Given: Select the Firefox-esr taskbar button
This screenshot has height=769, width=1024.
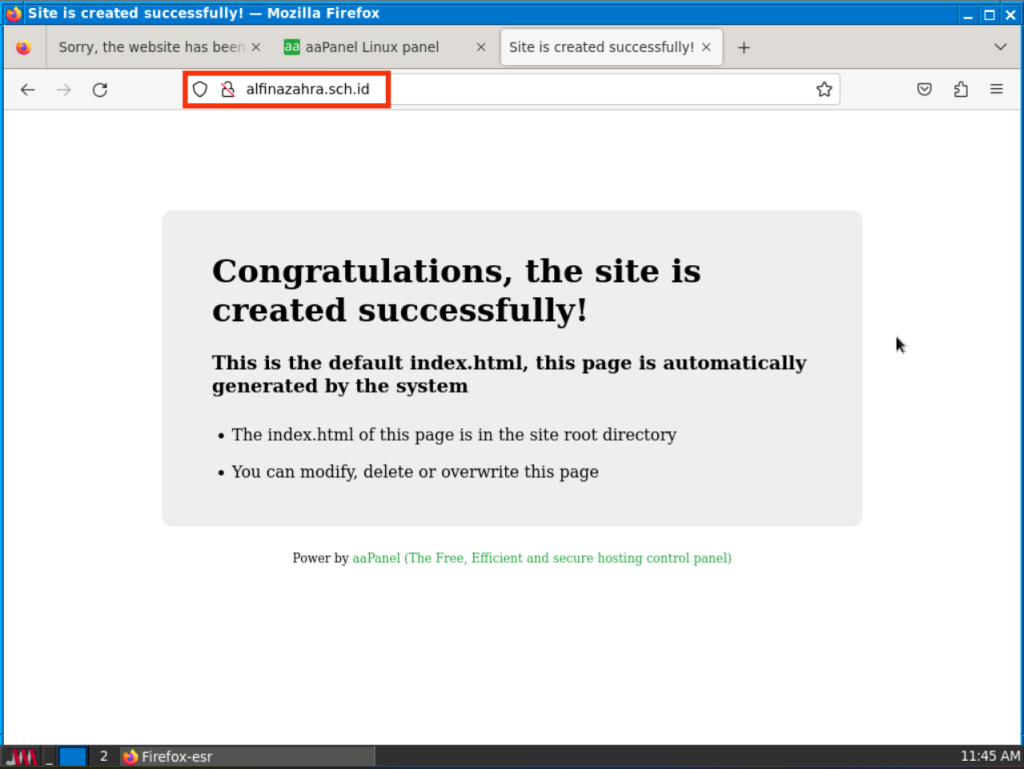Looking at the screenshot, I should [x=246, y=756].
